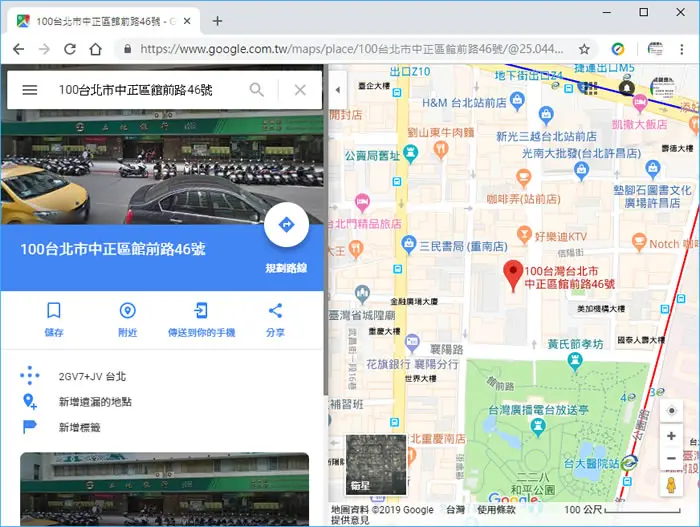
Task: Open a new browser tab
Action: click(217, 21)
